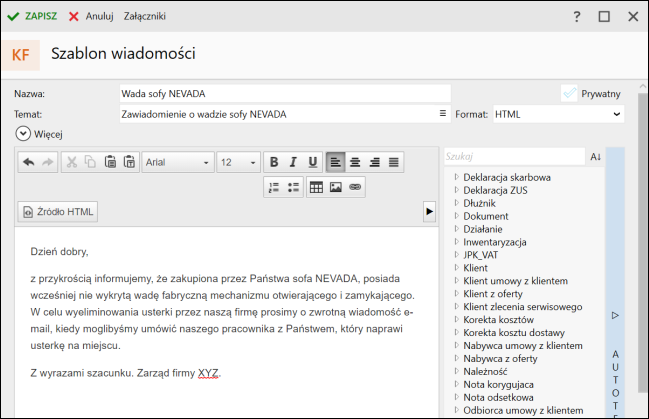The width and height of the screenshot is (649, 419).
Task: Center align the text
Action: 355,162
